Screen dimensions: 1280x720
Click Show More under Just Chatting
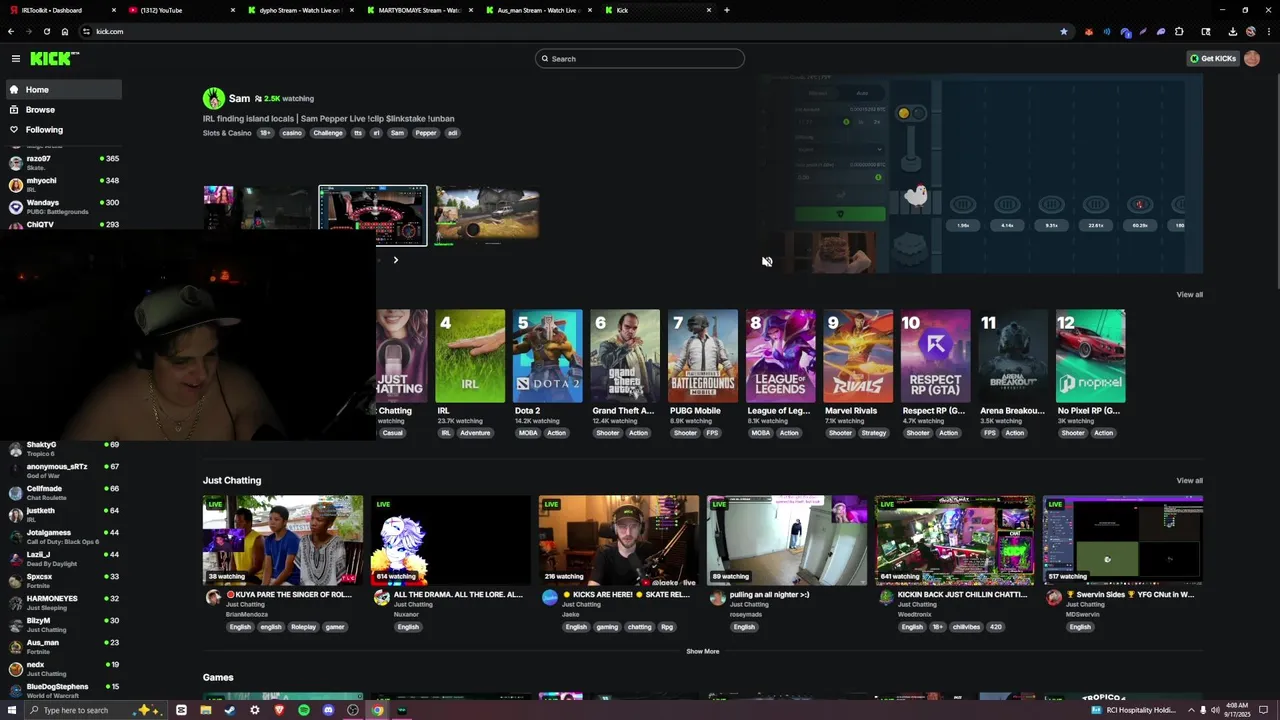point(702,651)
